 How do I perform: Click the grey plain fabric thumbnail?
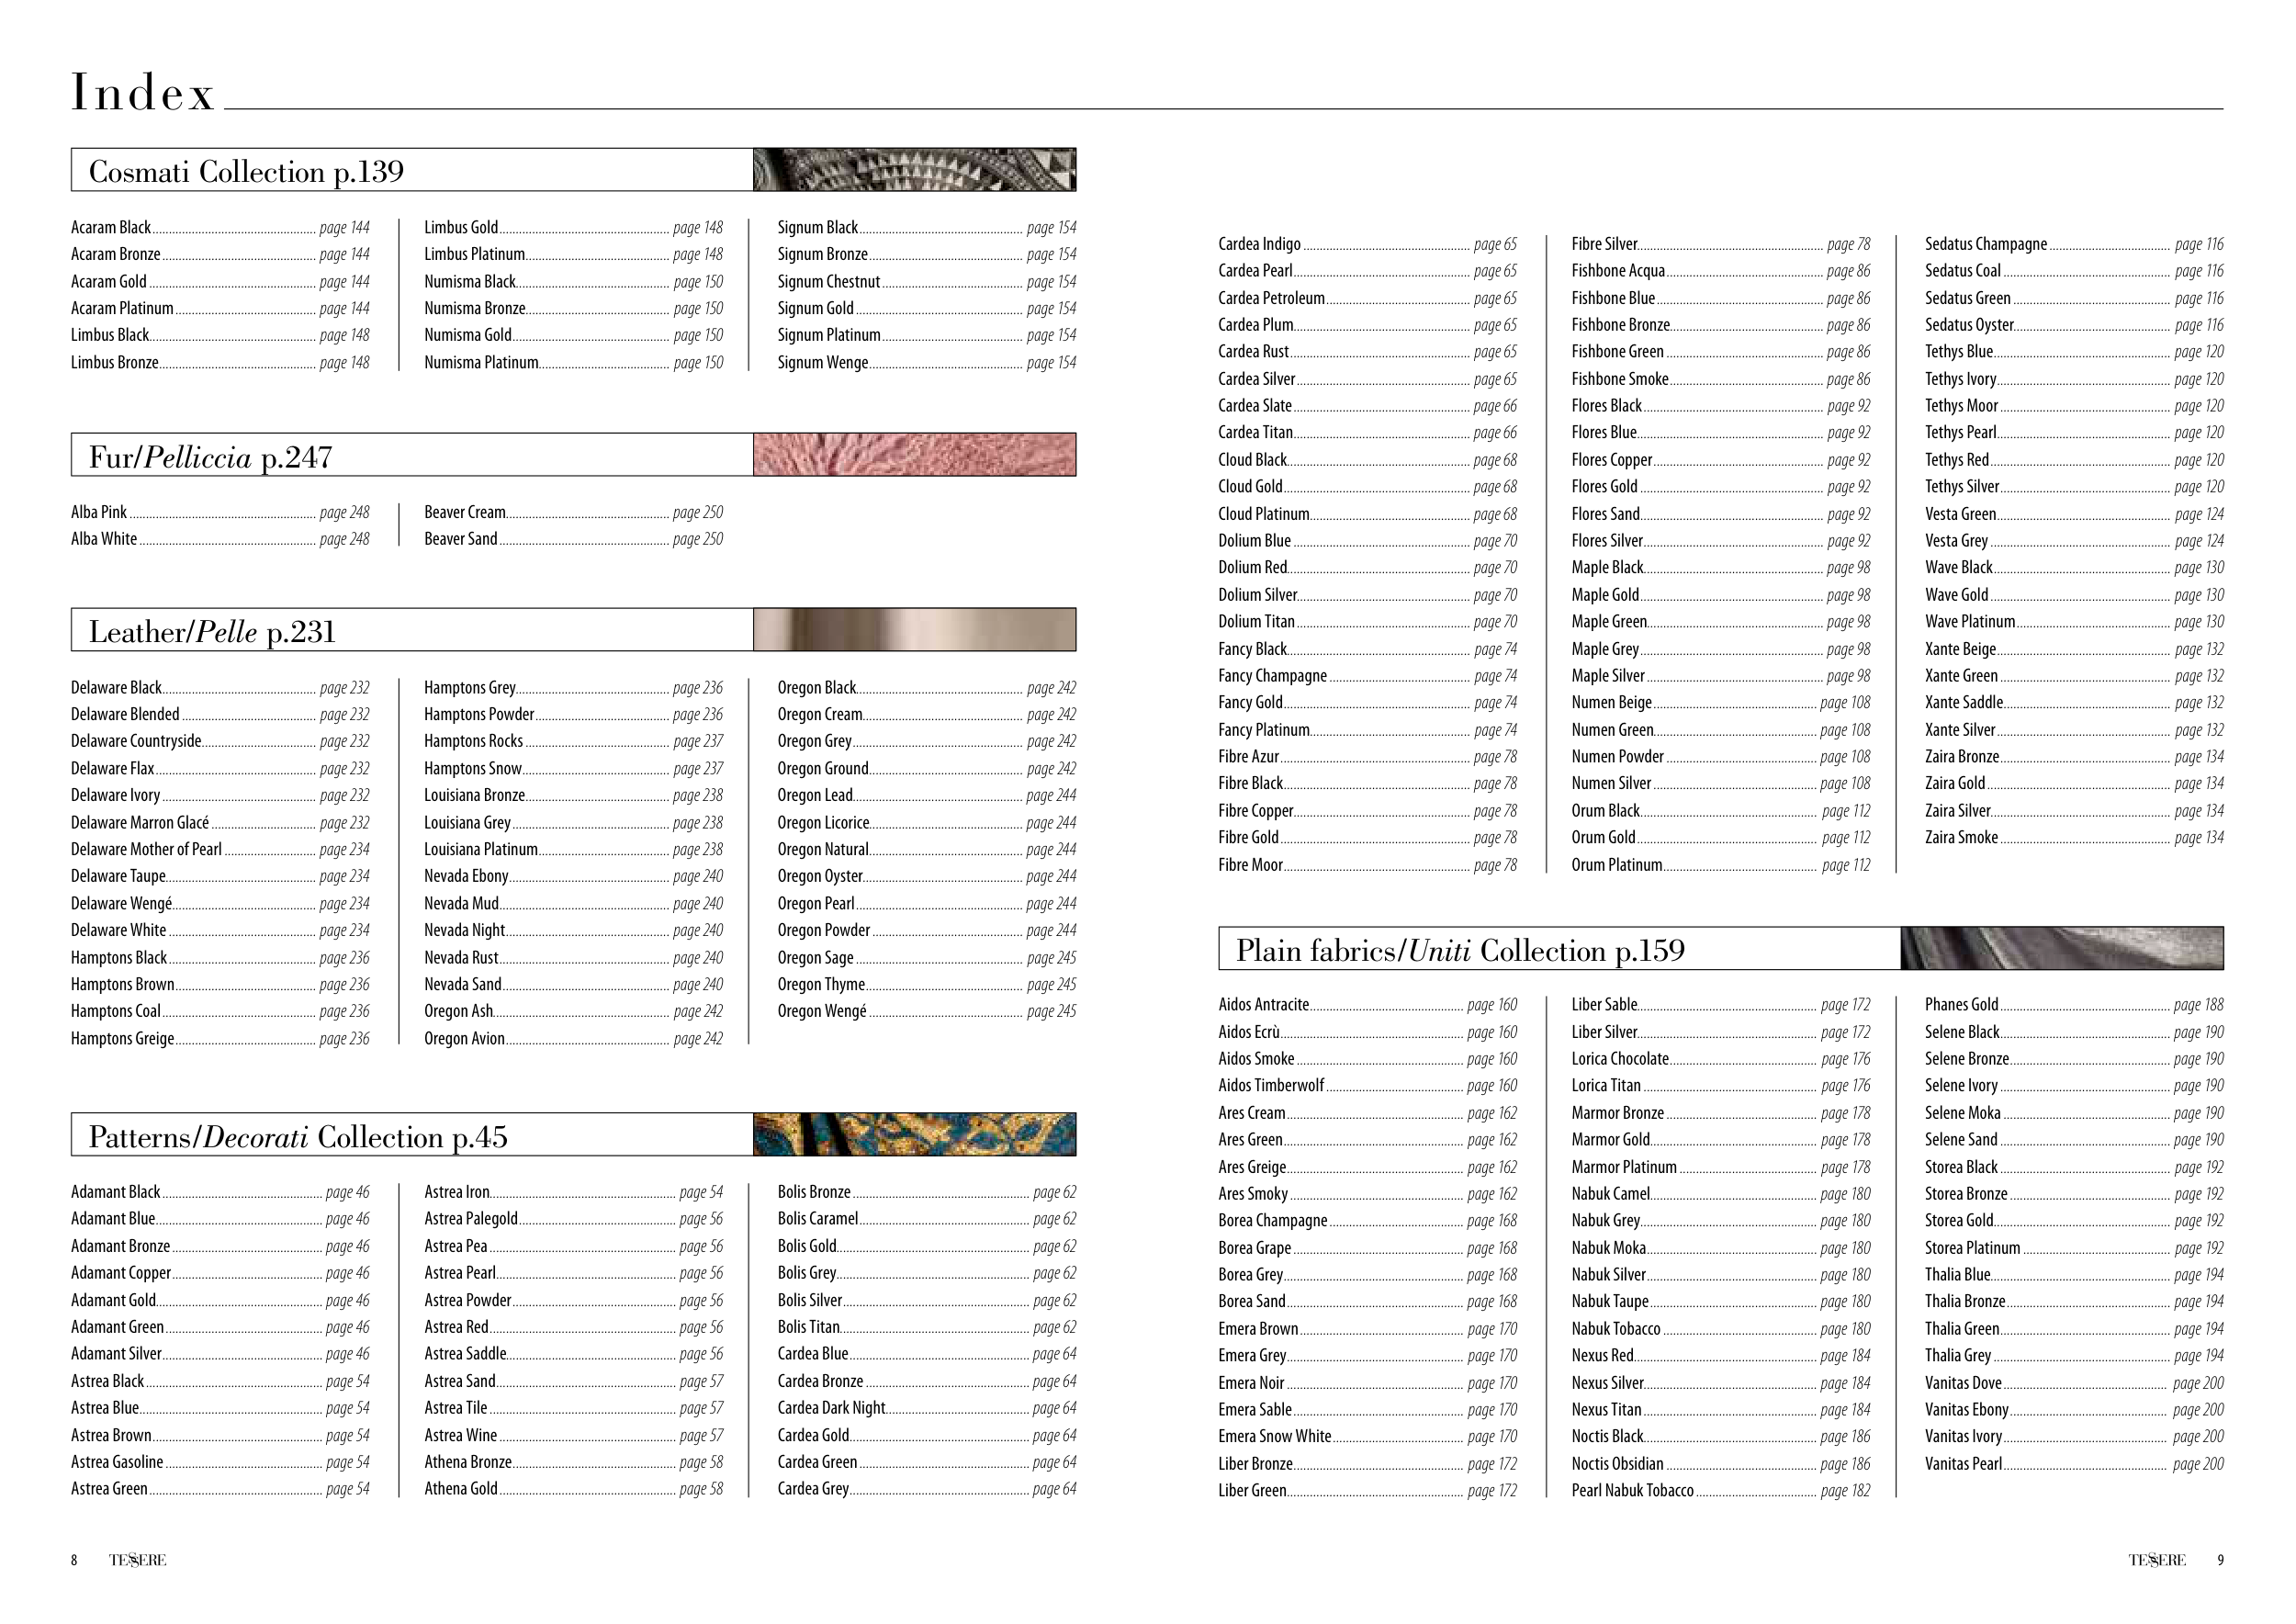tap(2061, 948)
